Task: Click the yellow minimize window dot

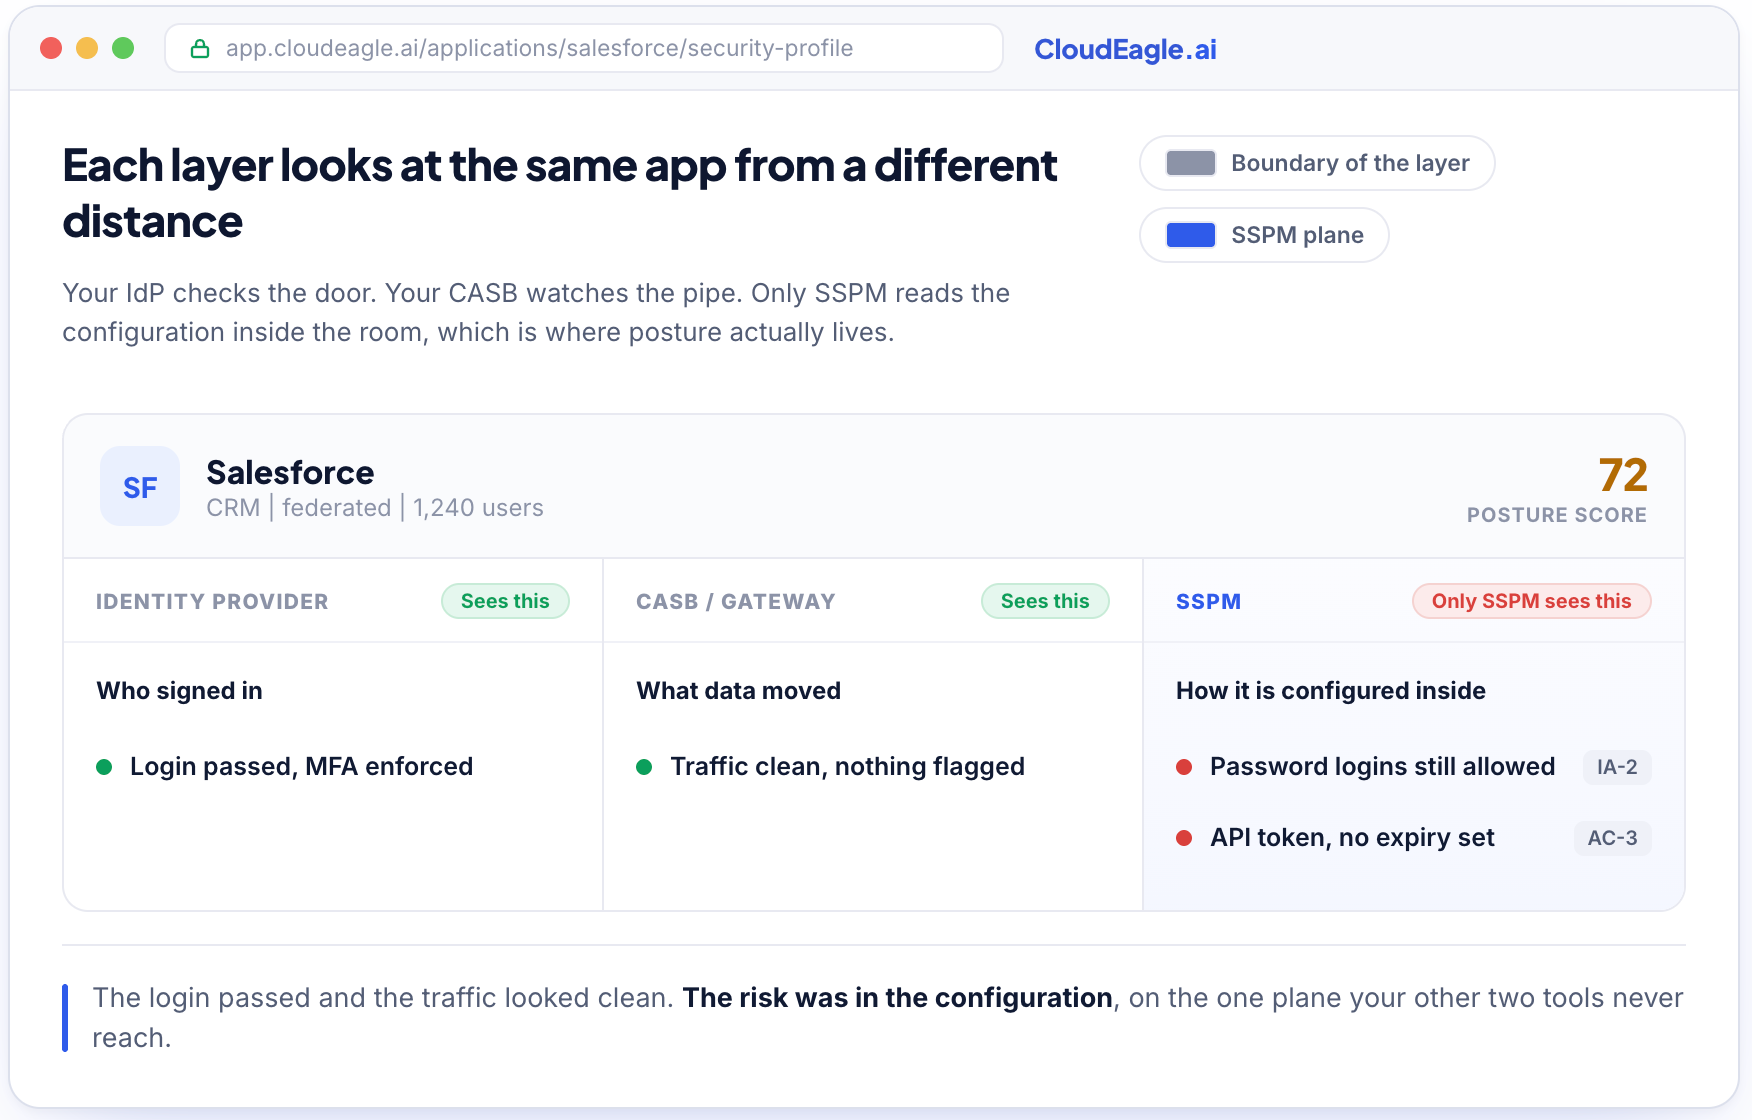Action: point(87,48)
